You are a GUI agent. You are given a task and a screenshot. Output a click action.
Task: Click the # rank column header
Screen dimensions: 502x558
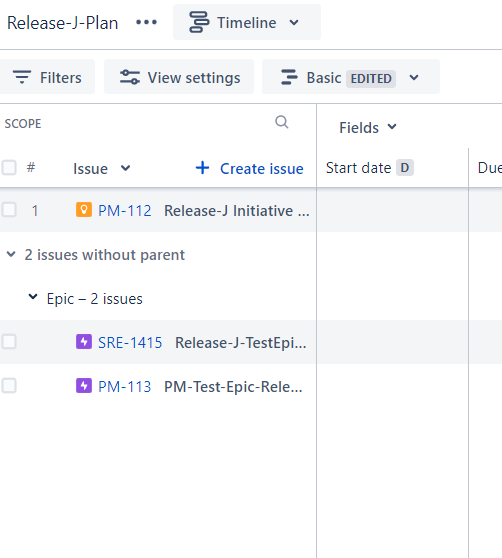(31, 167)
